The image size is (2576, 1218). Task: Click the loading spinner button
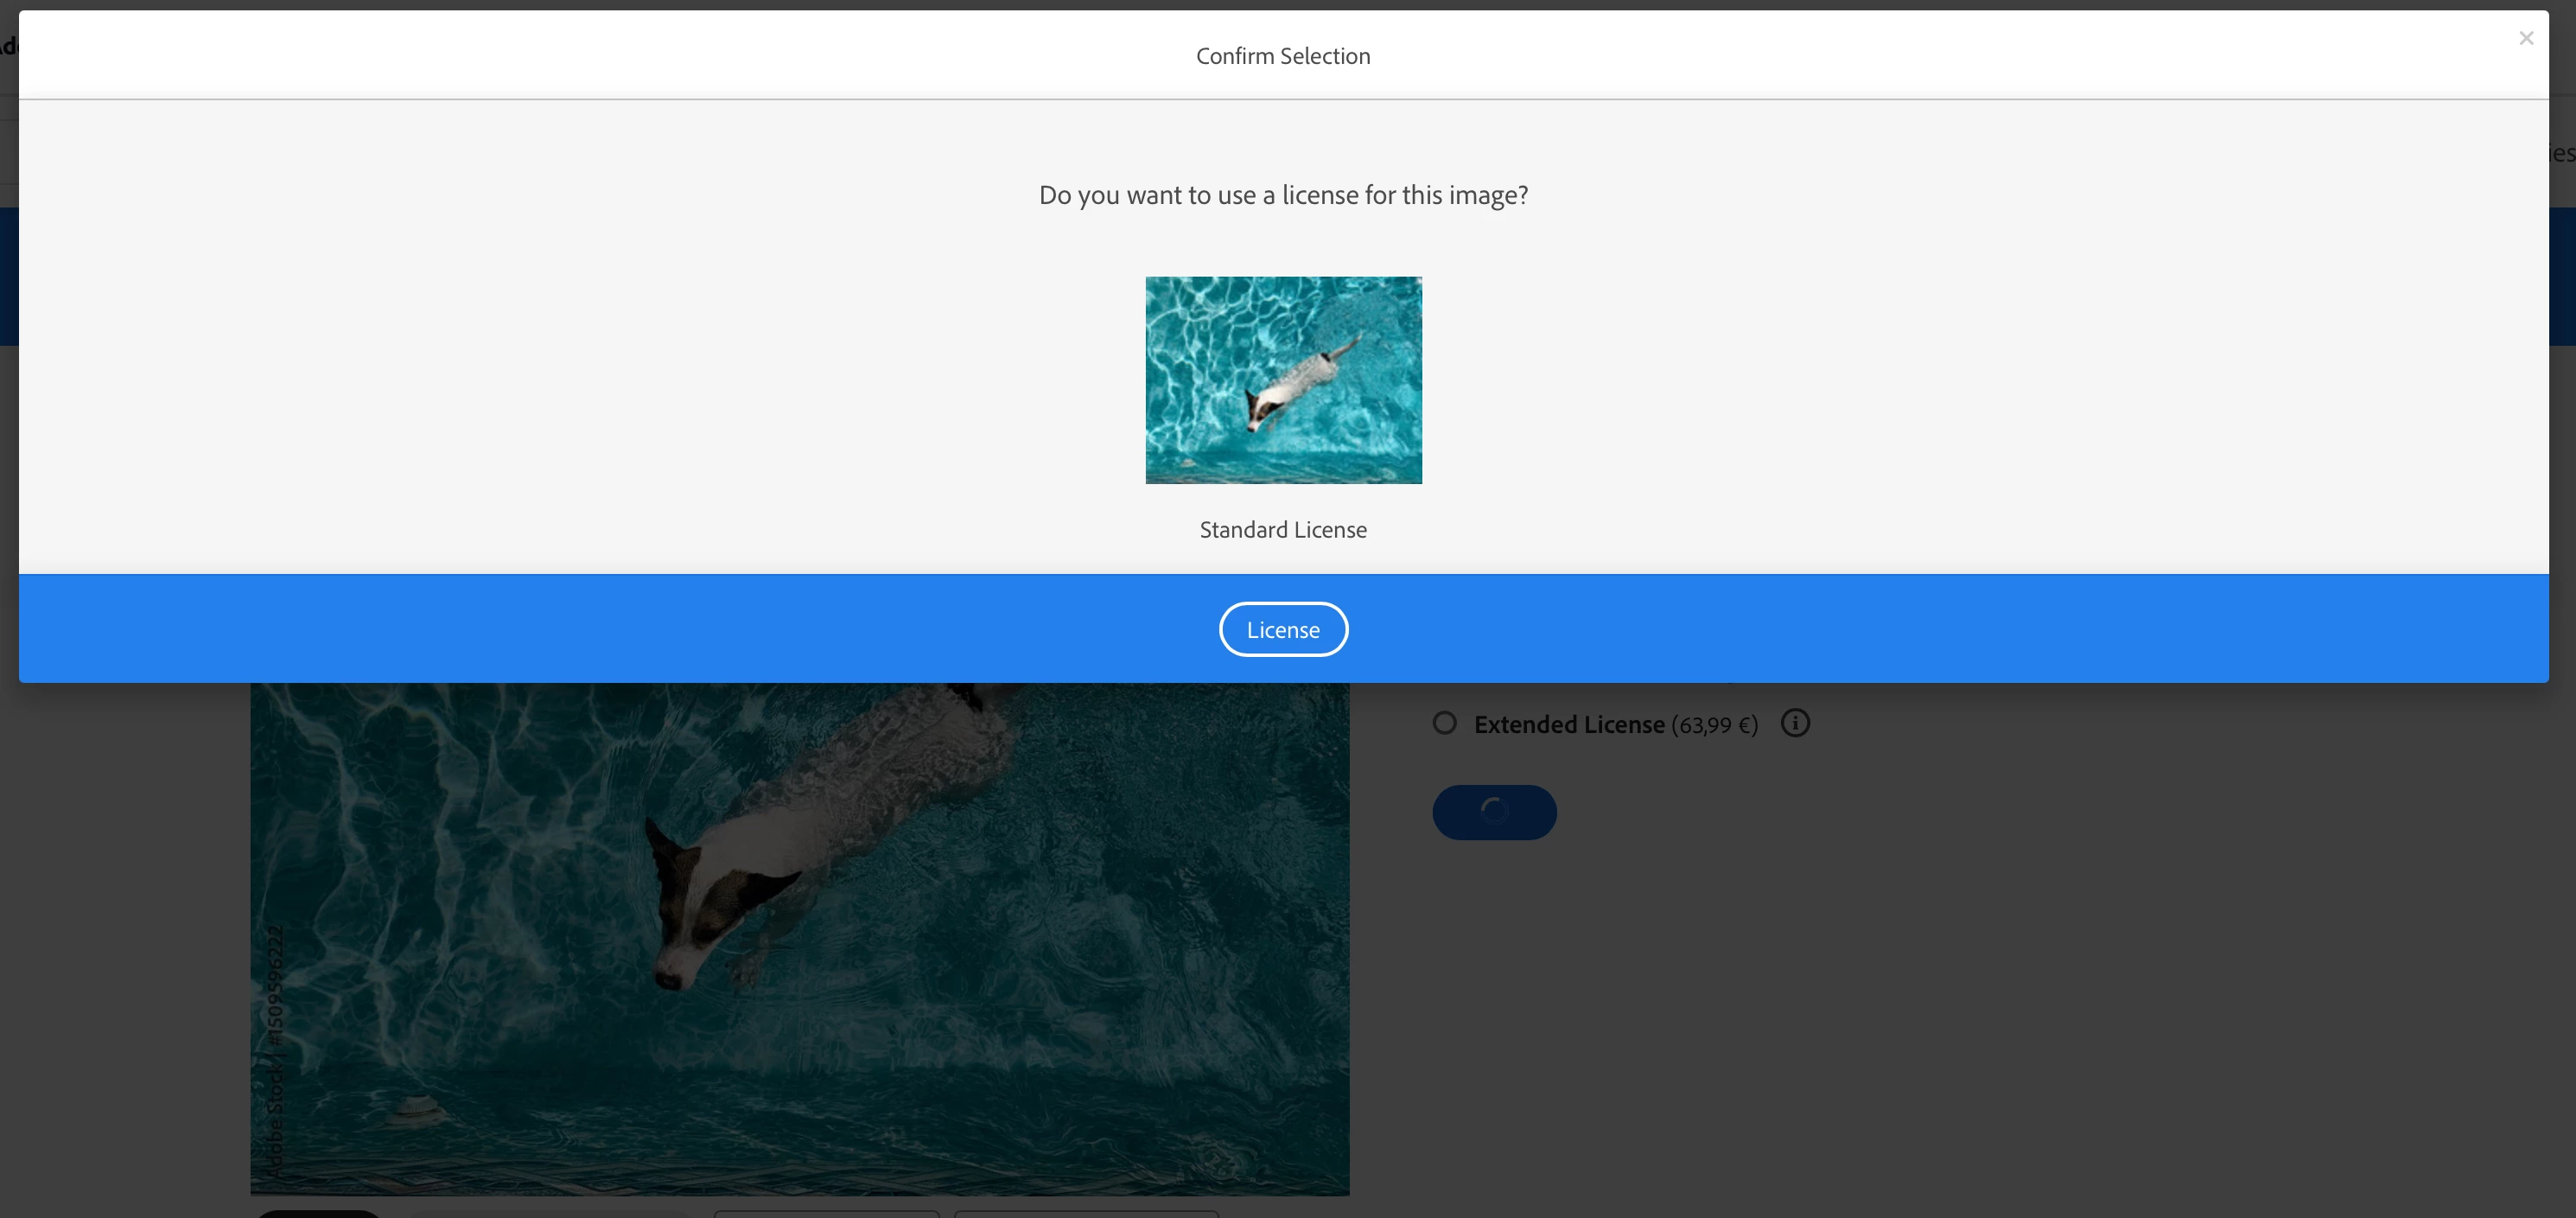point(1494,812)
